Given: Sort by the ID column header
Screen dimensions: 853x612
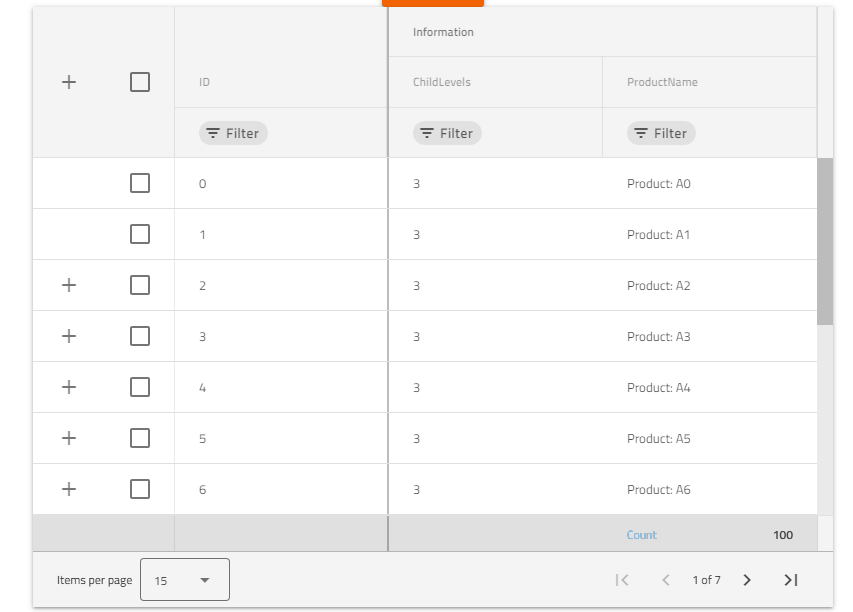Looking at the screenshot, I should pyautogui.click(x=202, y=82).
